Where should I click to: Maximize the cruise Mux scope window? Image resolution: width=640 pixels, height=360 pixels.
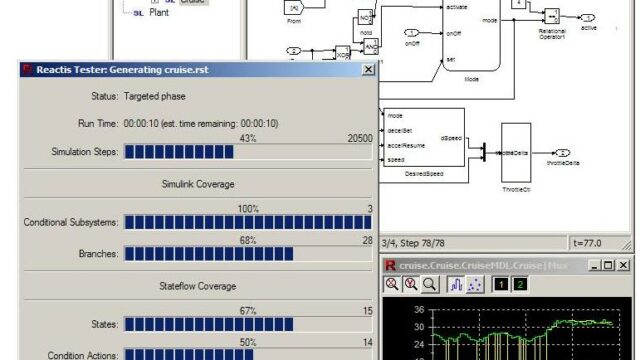(608, 266)
